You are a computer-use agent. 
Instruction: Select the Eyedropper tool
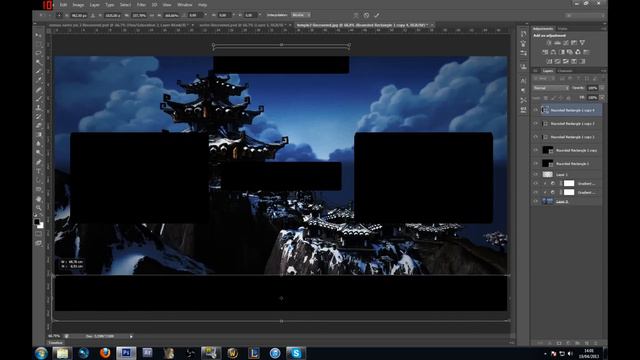click(x=38, y=80)
